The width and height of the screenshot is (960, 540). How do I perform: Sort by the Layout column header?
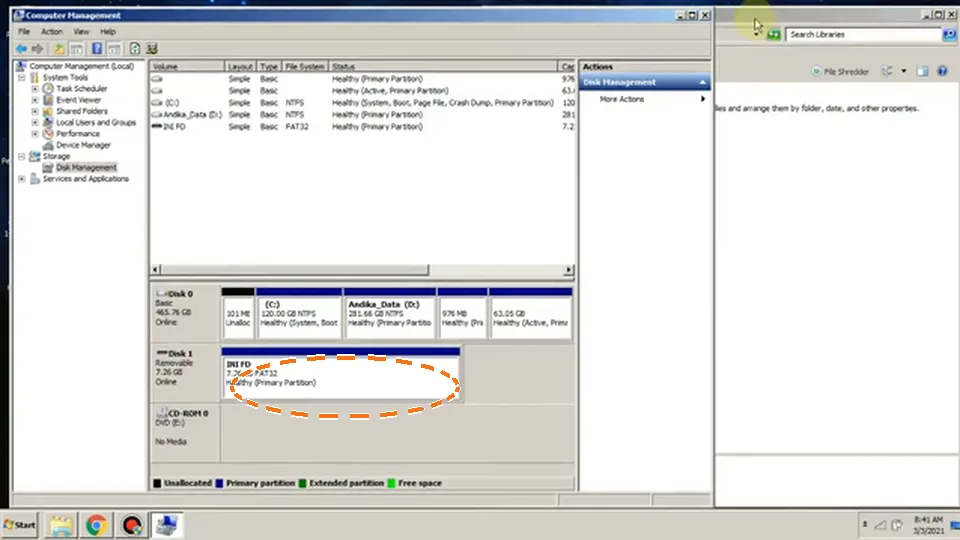pos(240,66)
